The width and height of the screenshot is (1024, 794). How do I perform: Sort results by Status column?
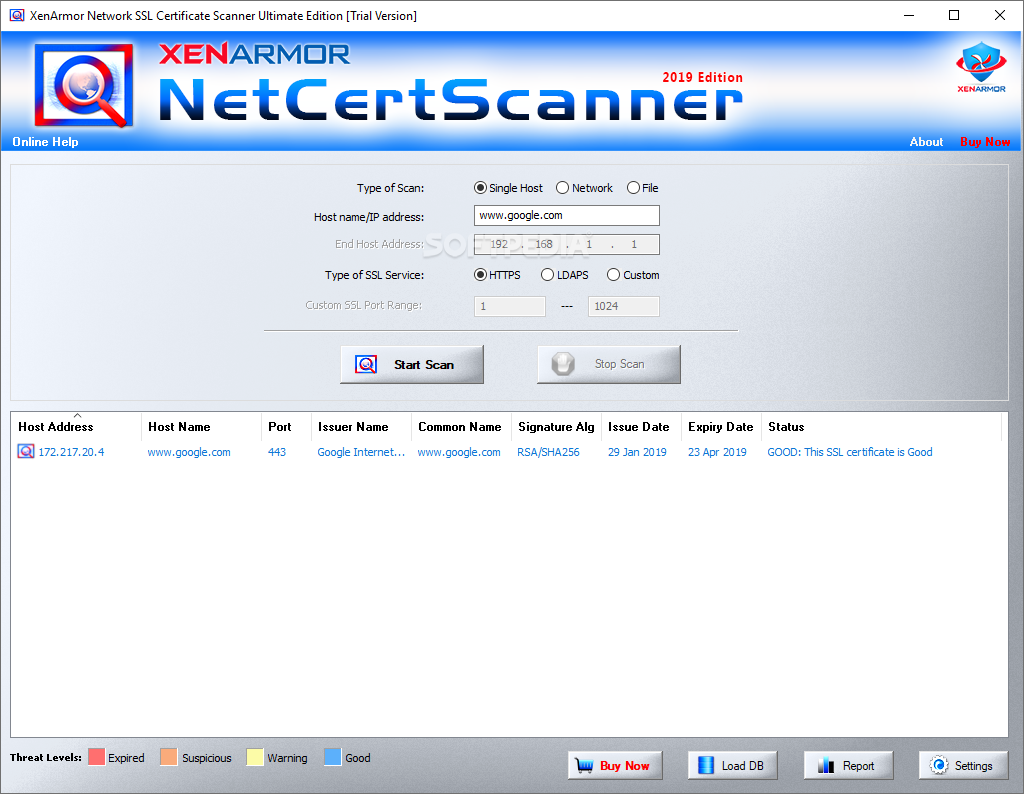(881, 426)
